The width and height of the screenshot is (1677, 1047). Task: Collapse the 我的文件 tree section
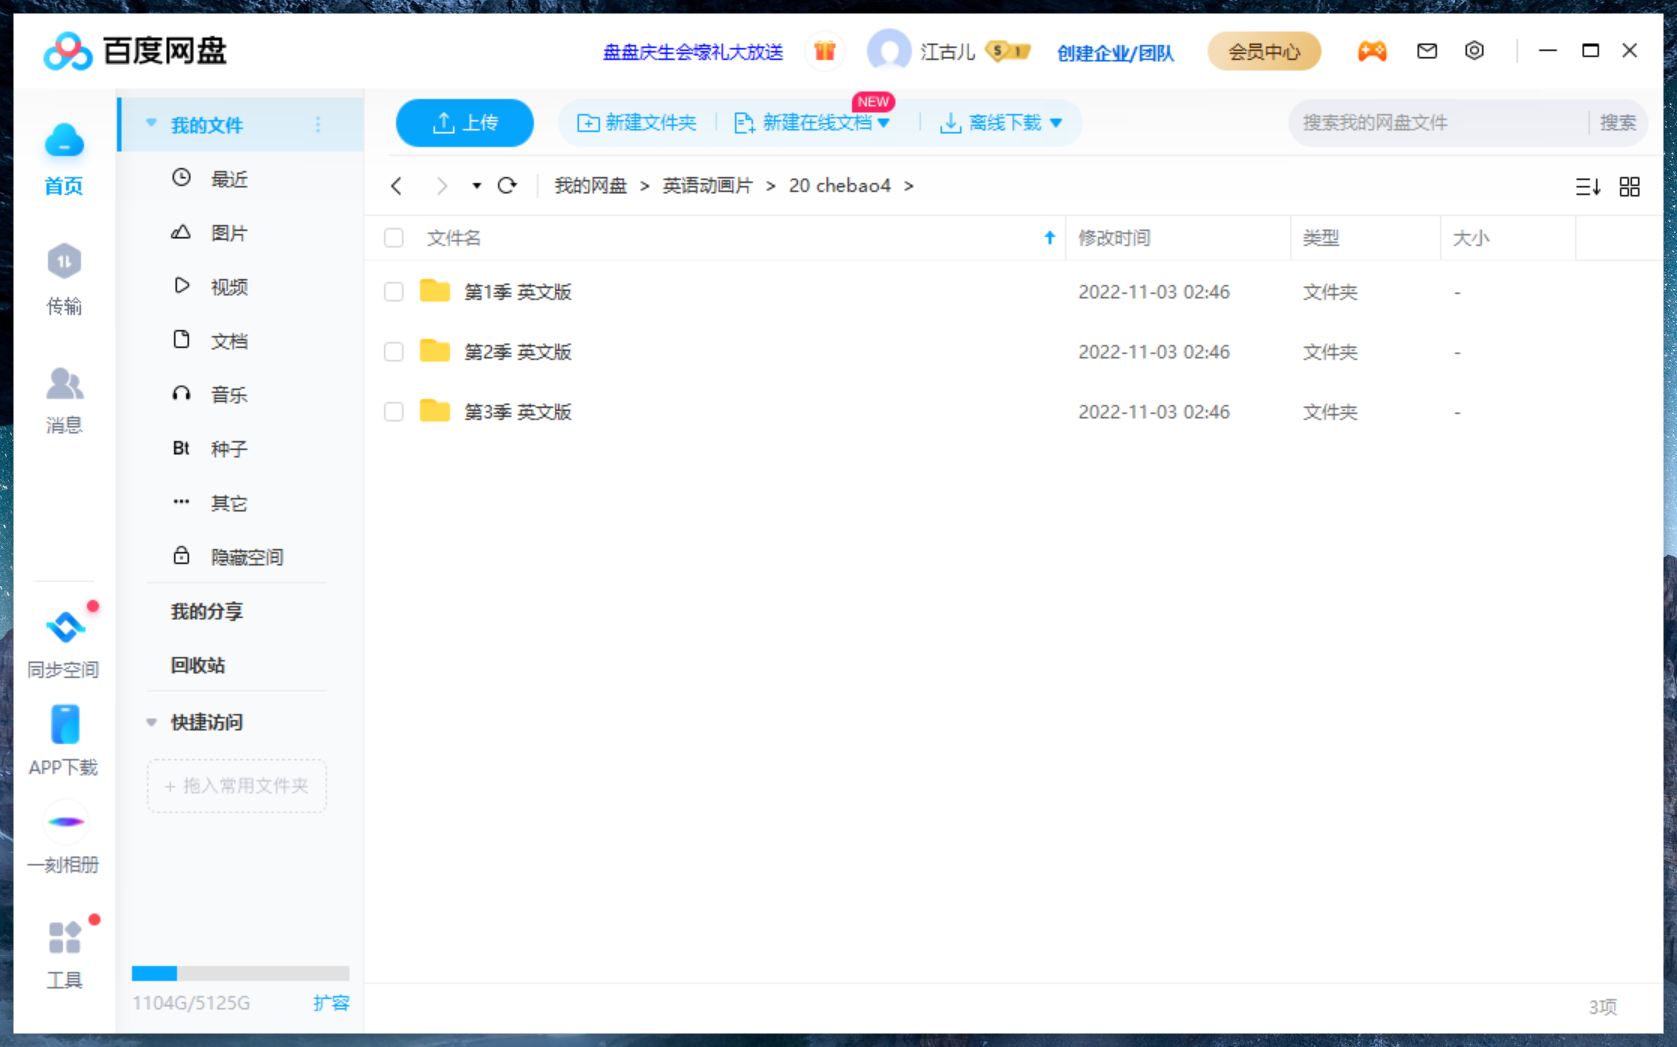[151, 123]
